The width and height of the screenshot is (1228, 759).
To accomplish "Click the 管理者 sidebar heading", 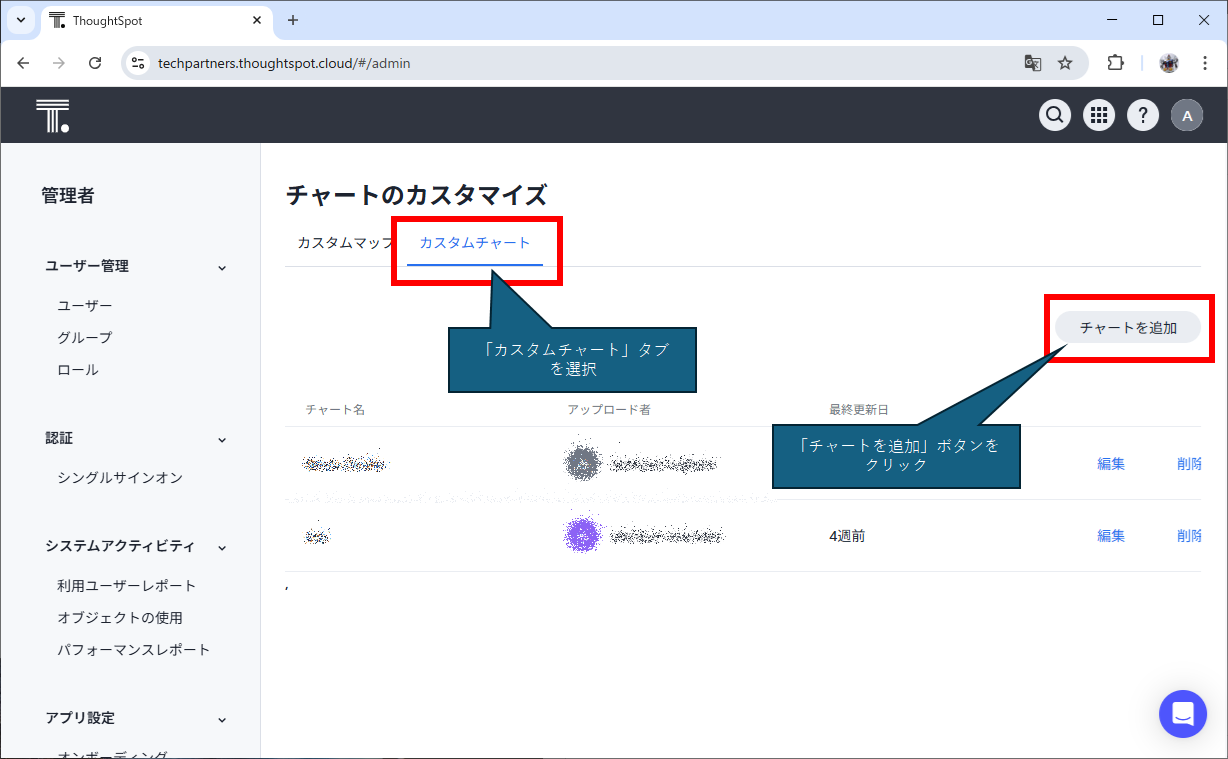I will [x=68, y=196].
